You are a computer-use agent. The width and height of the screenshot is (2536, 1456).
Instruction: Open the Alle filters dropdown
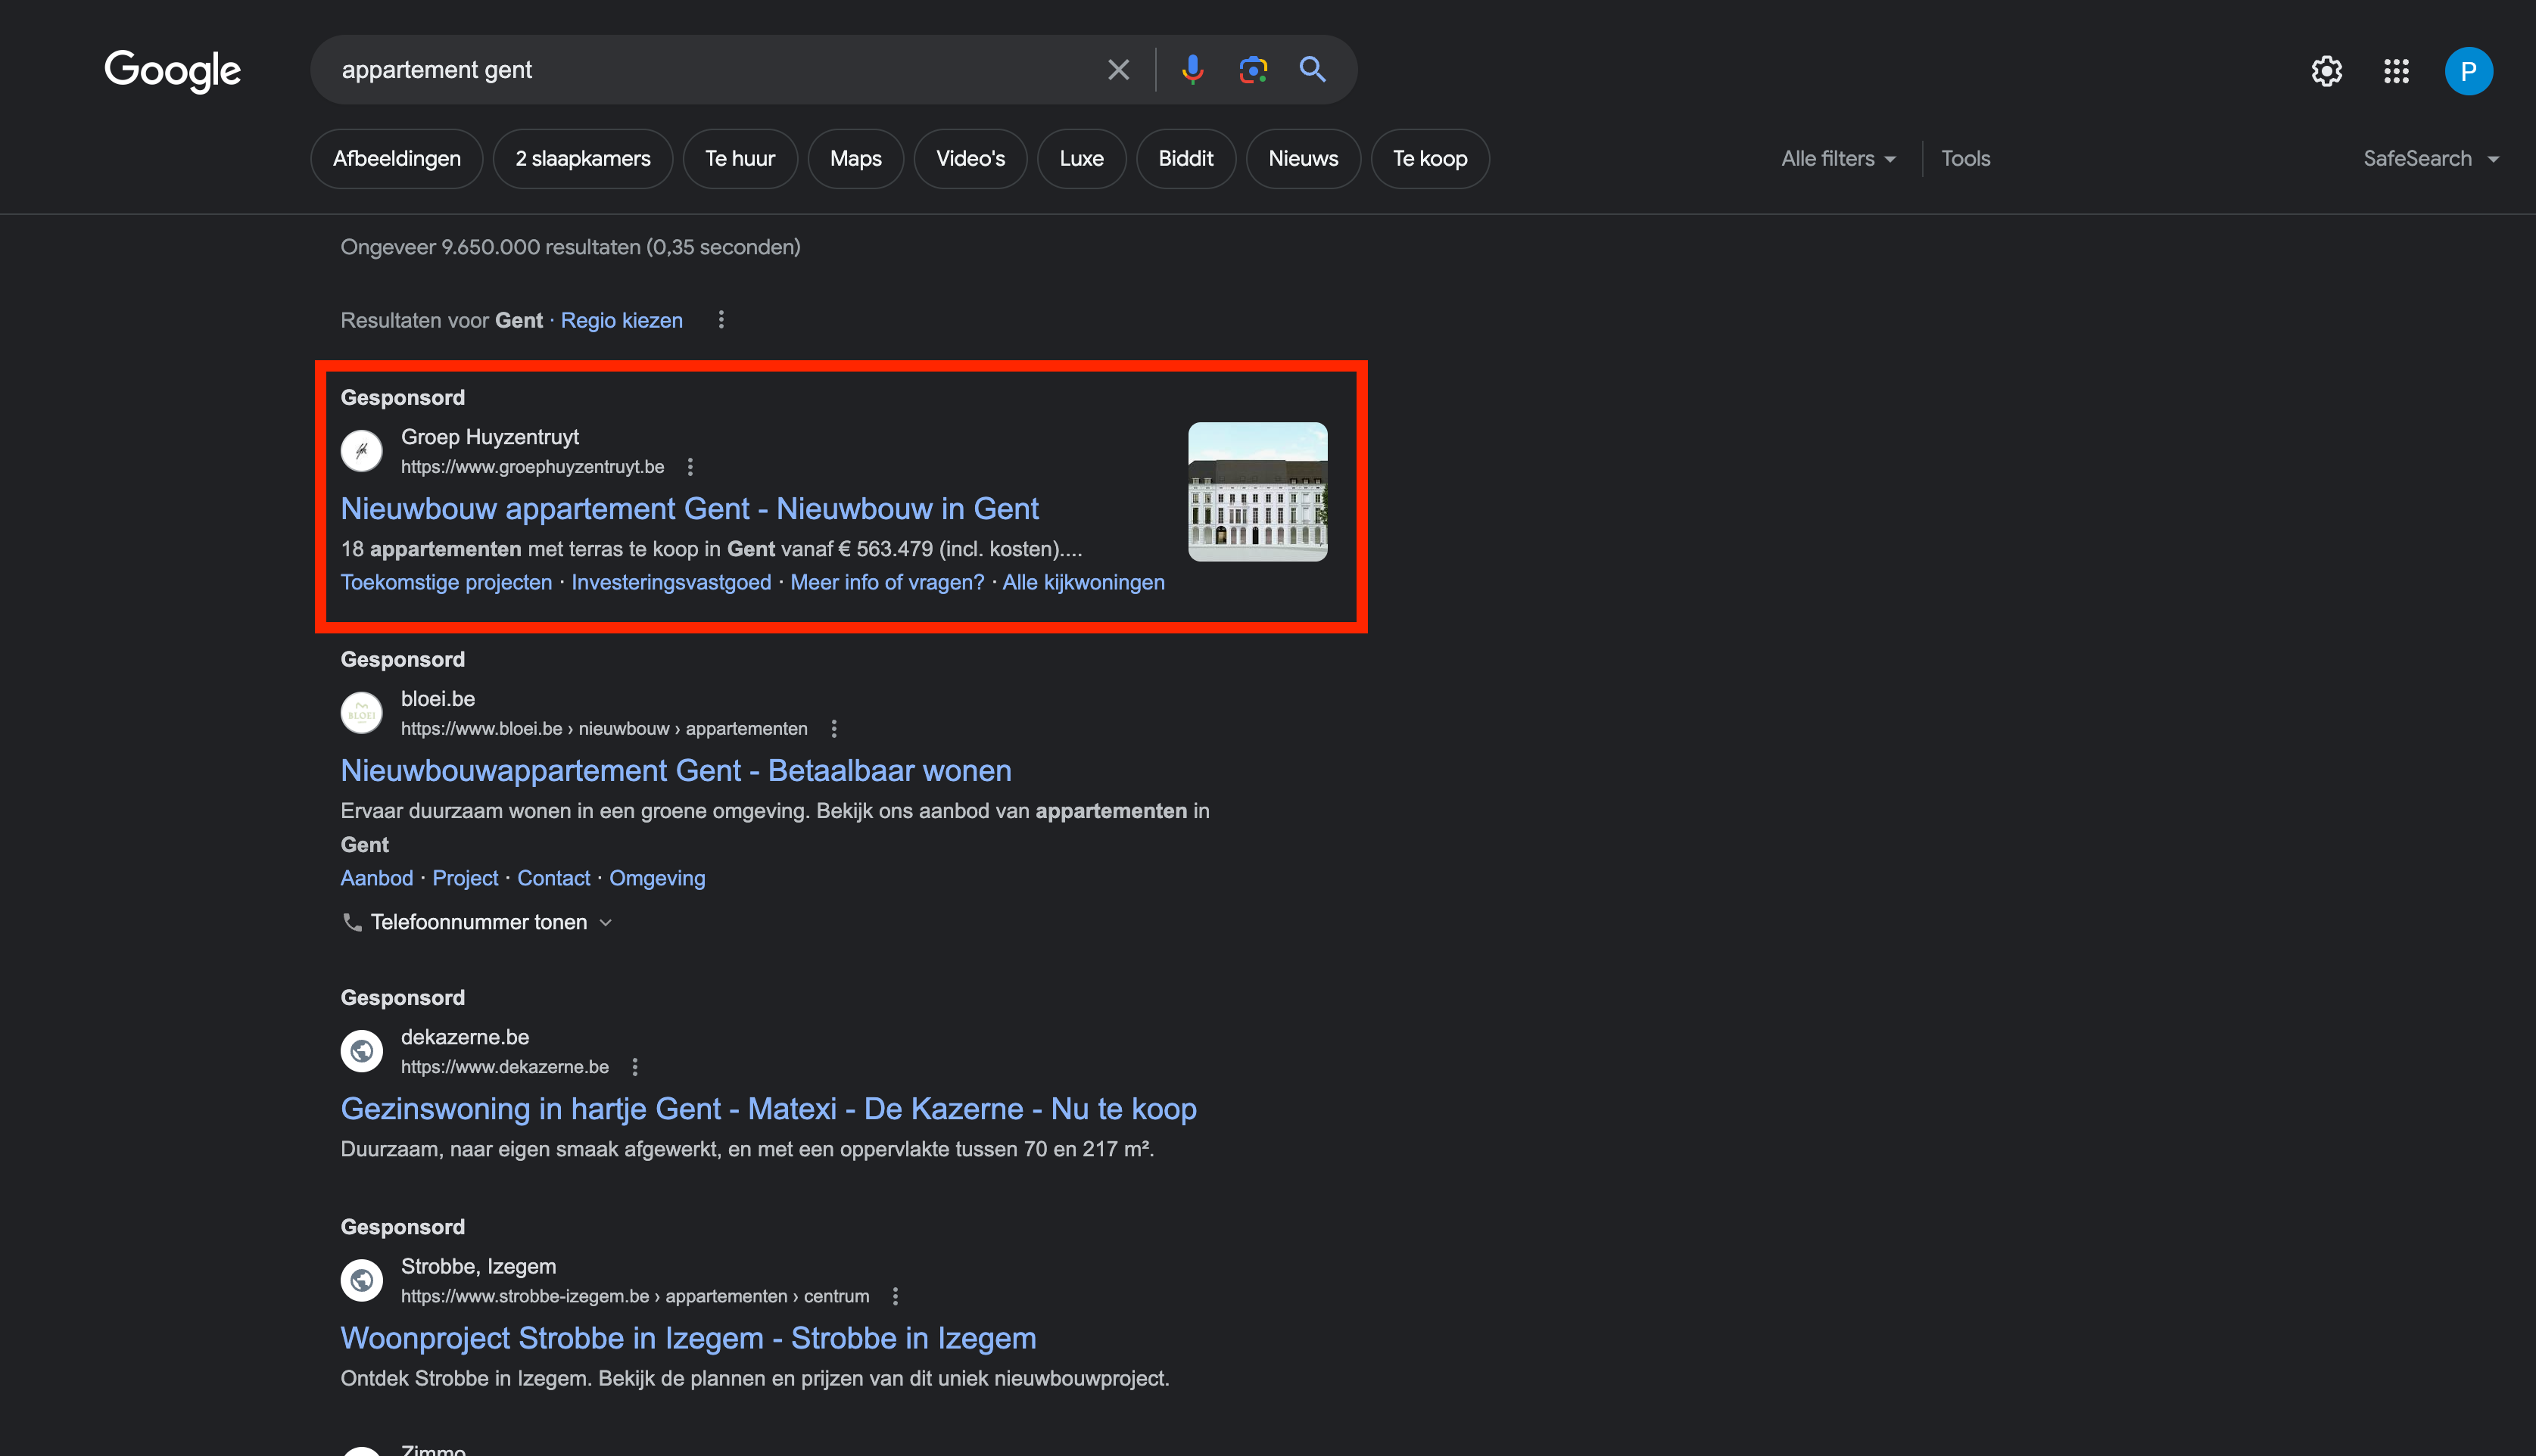click(1838, 158)
